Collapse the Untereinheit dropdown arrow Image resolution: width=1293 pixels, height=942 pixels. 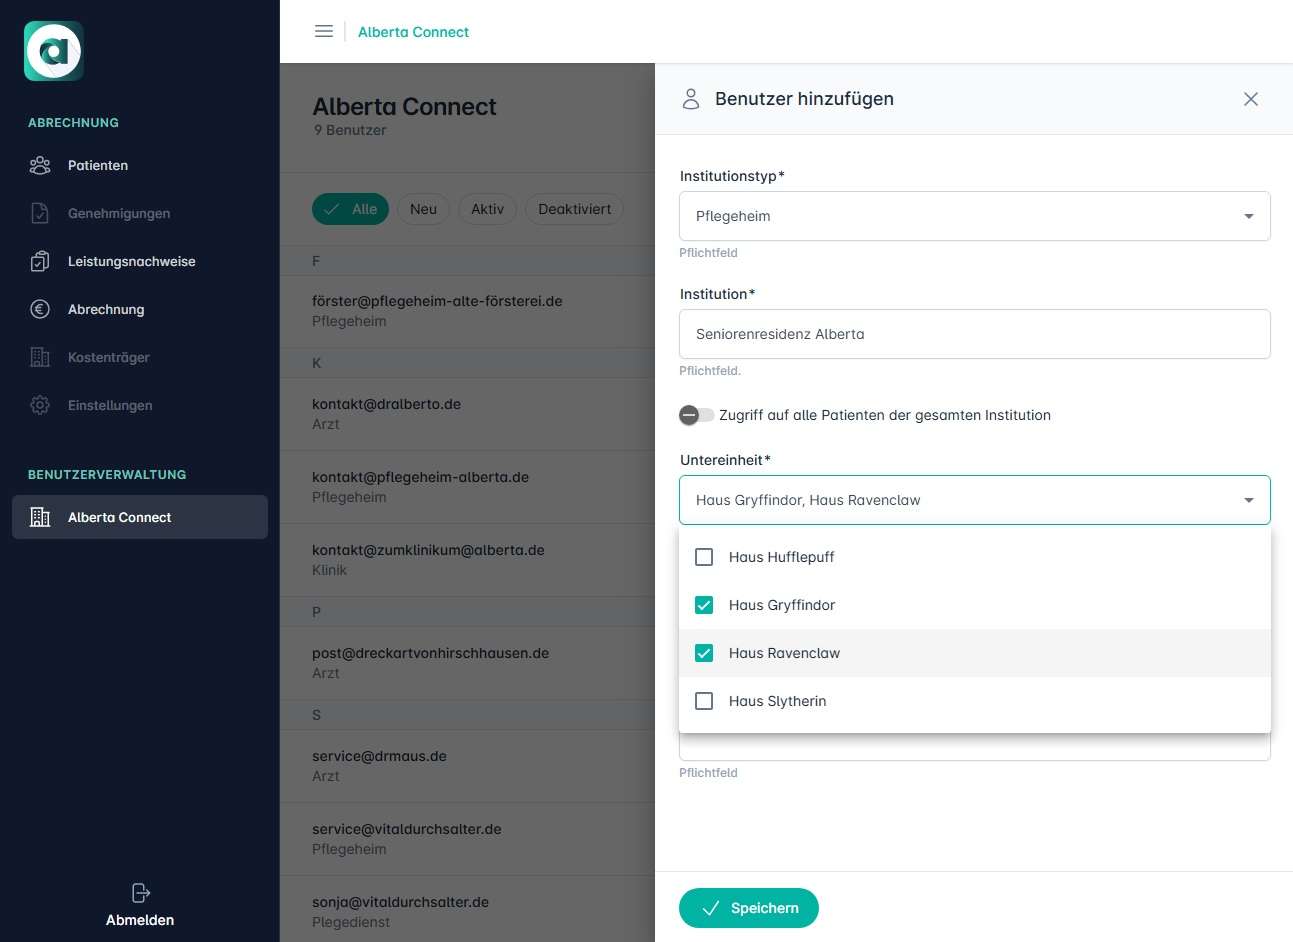pyautogui.click(x=1248, y=500)
